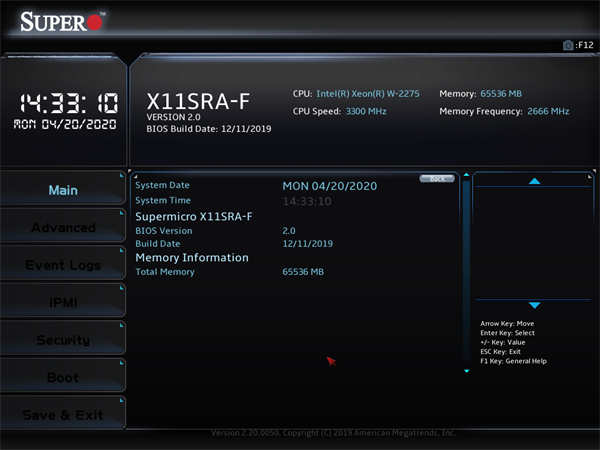Click the Supermicro logo
600x450 pixels.
61,22
